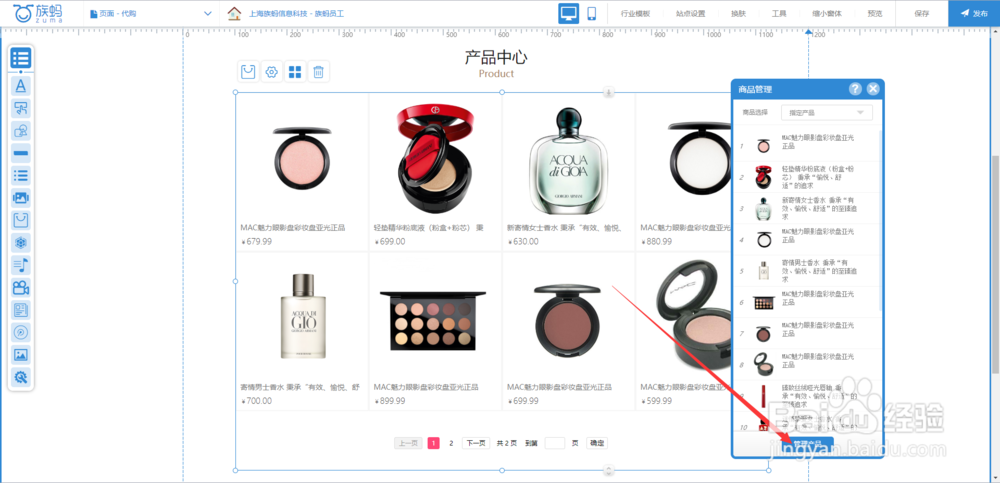The height and width of the screenshot is (483, 1000).
Task: Click the page vertical scrollbar on the right edge
Action: [x=996, y=265]
